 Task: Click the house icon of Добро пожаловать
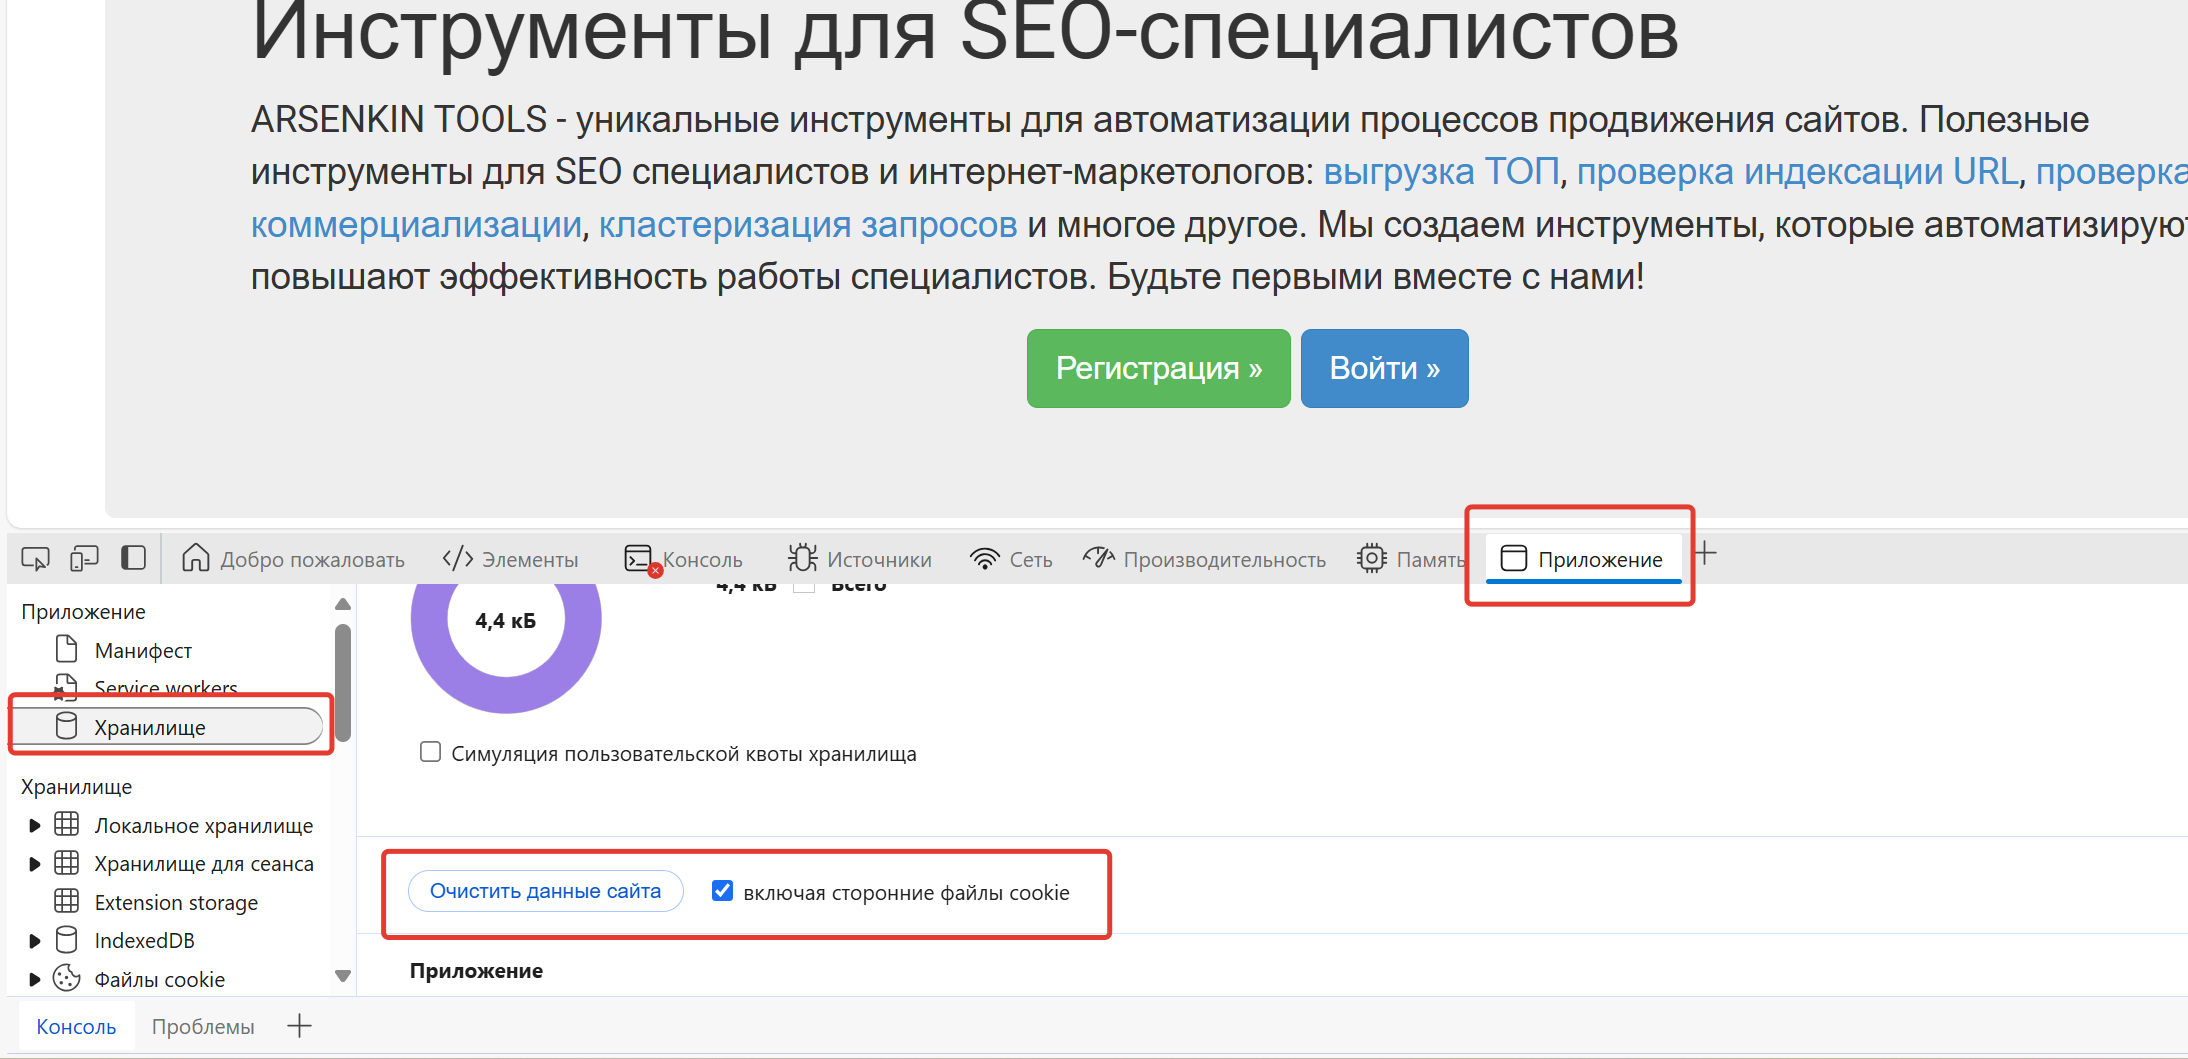[195, 557]
